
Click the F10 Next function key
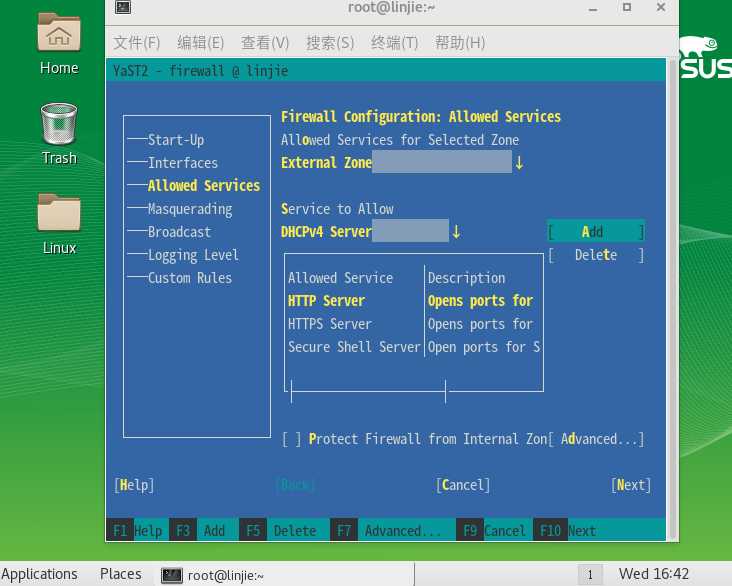click(566, 530)
